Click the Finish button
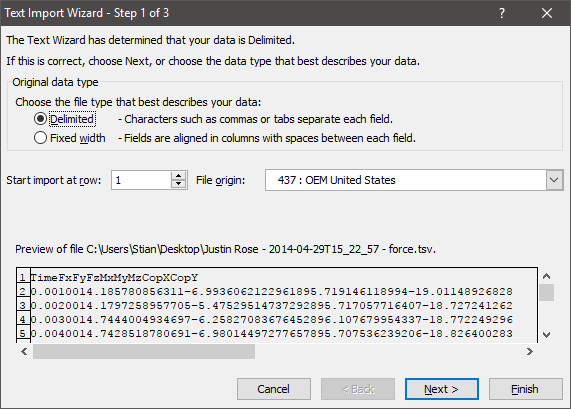Screen dimensions: 571x409 point(525,389)
